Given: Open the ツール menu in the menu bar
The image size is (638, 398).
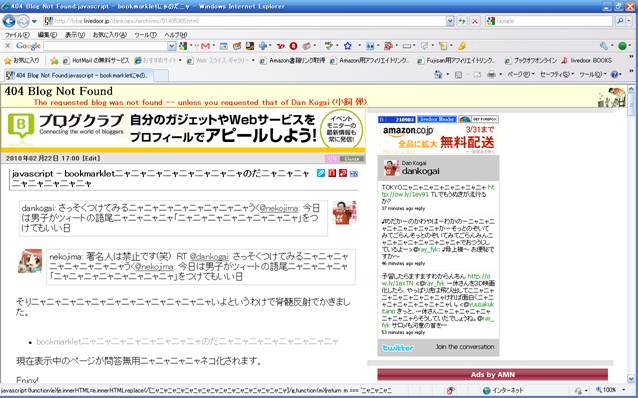Looking at the screenshot, I should [x=145, y=35].
